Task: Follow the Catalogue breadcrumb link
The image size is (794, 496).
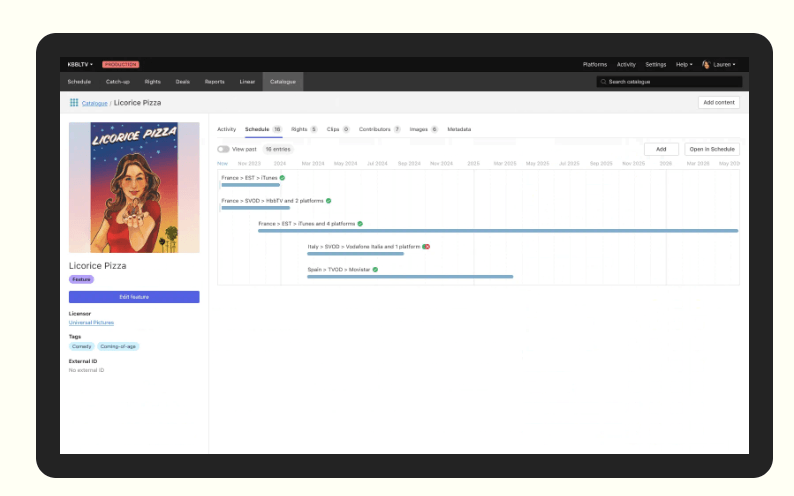Action: point(95,103)
